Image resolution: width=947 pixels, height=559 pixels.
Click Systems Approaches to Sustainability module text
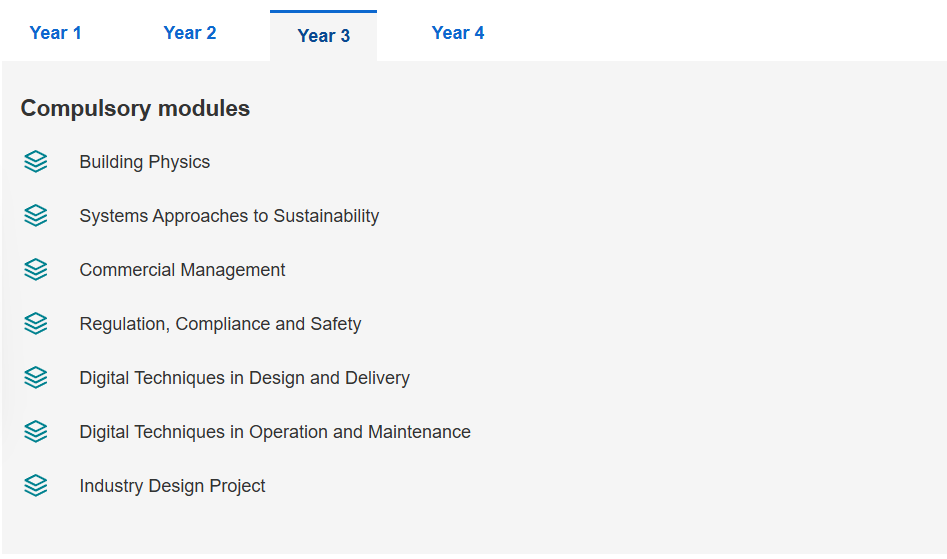(x=230, y=216)
